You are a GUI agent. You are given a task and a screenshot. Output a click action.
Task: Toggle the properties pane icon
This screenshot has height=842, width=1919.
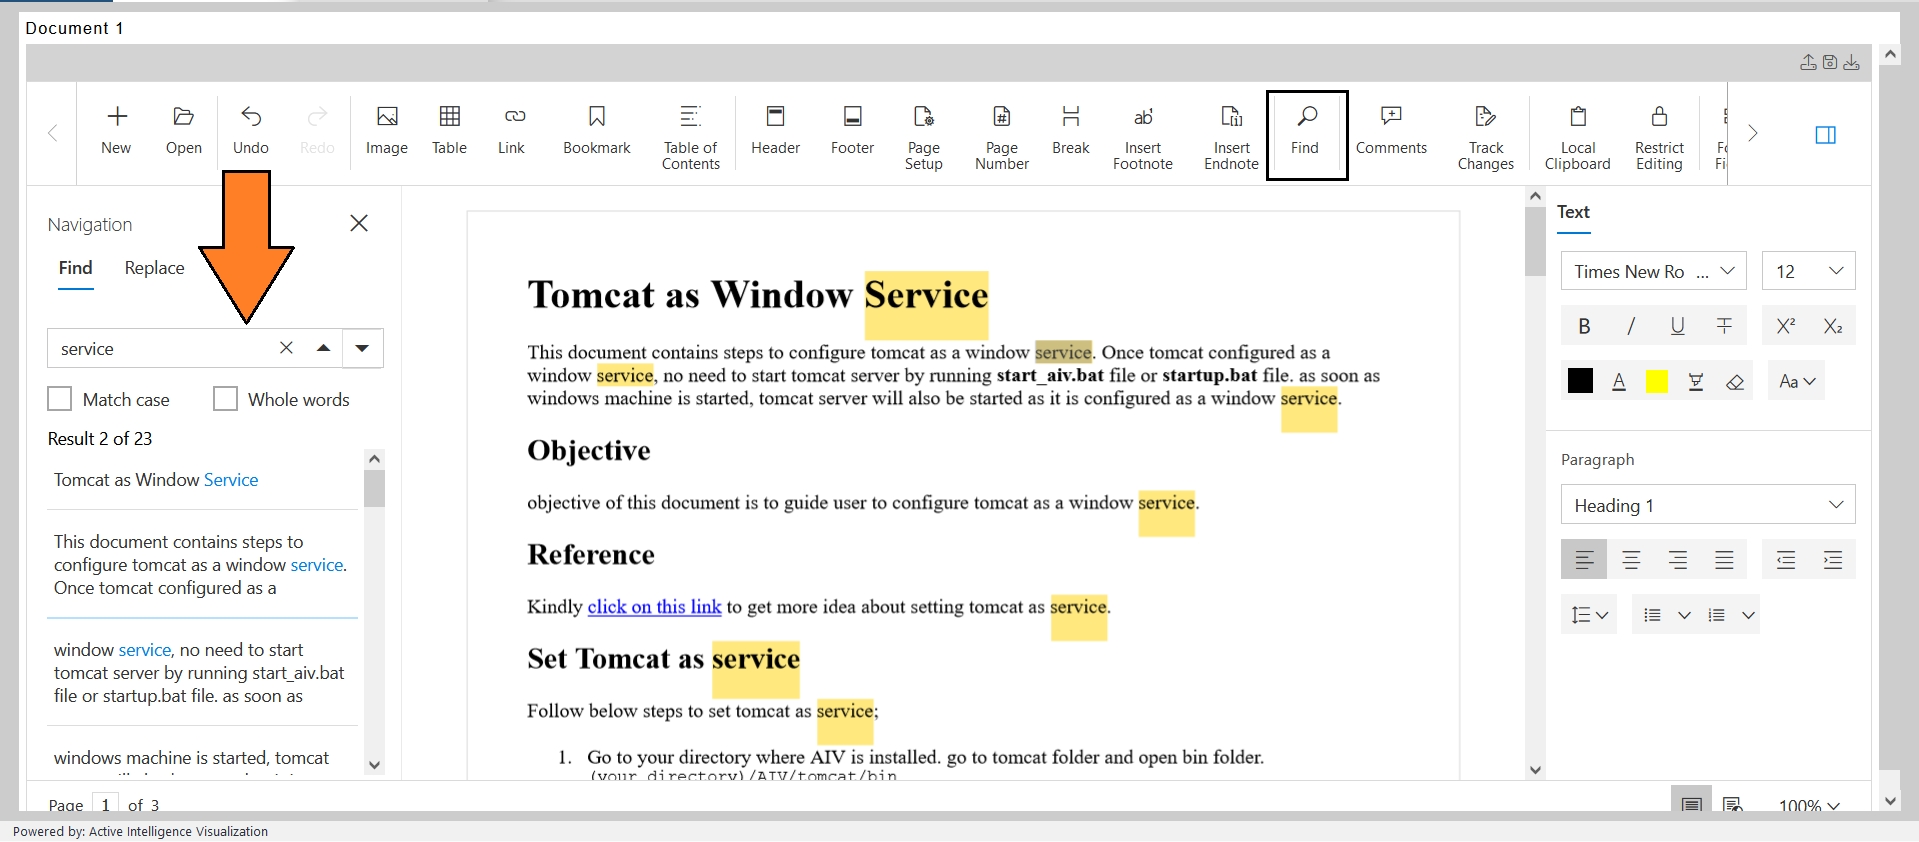(1825, 135)
